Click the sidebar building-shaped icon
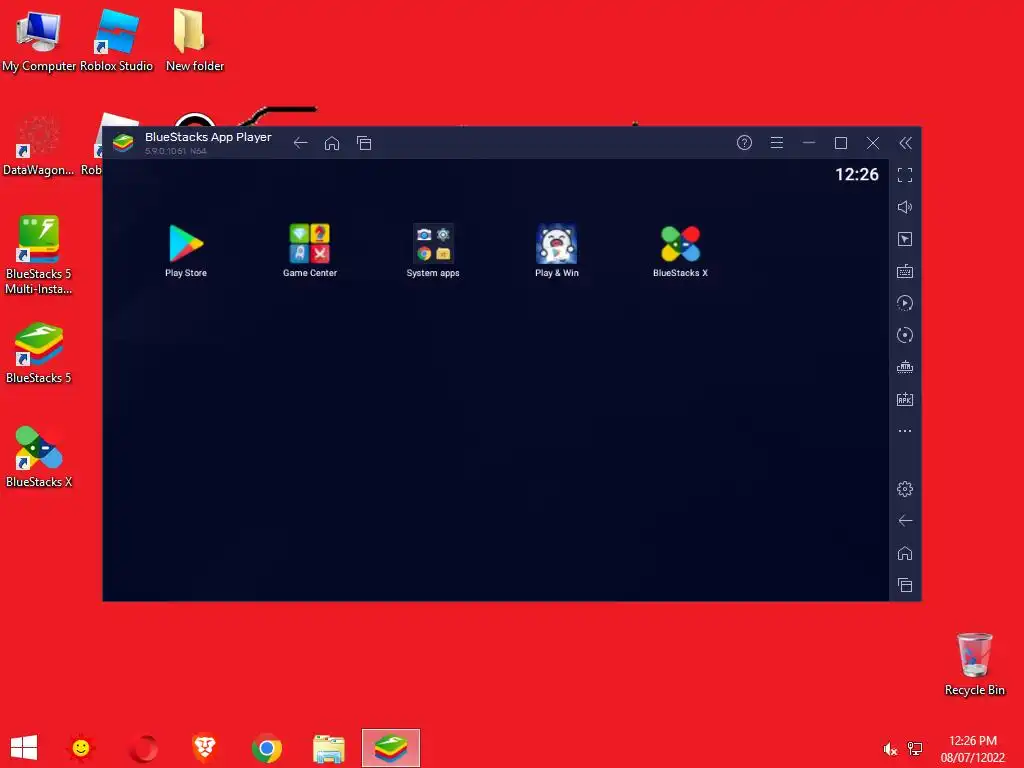1024x768 pixels. (x=904, y=367)
